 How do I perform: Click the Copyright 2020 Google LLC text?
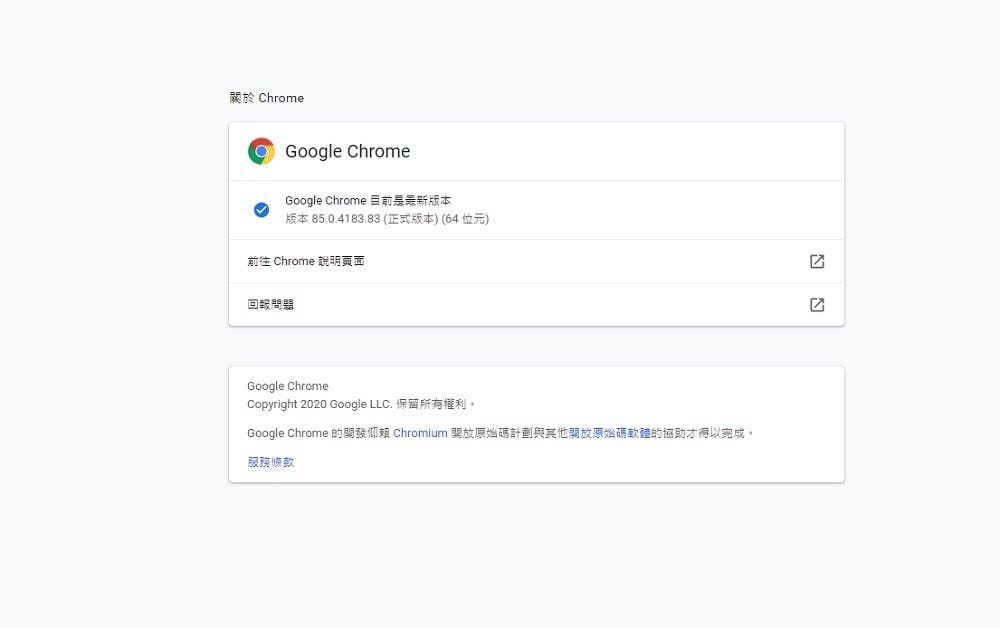[x=310, y=404]
